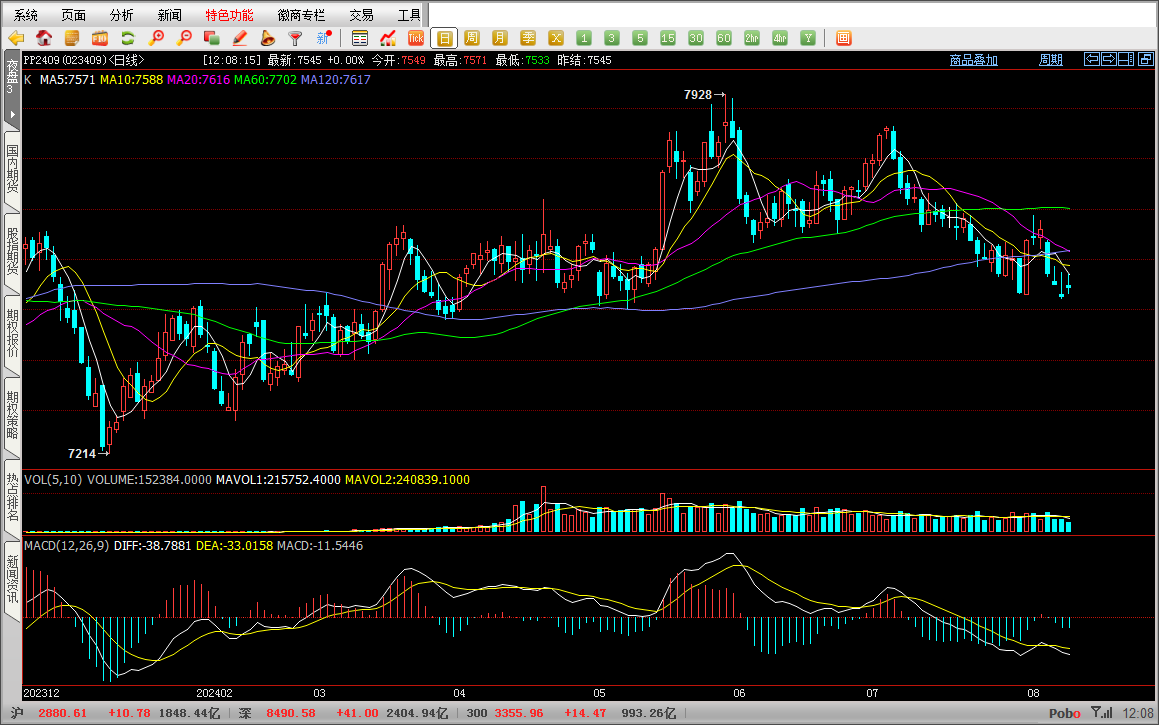Open the 特色功能 menu
The image size is (1159, 725).
(x=229, y=15)
